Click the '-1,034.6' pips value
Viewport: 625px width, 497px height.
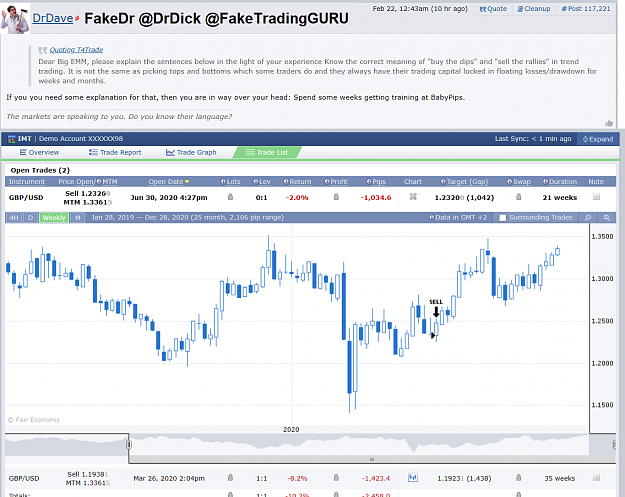[x=376, y=198]
